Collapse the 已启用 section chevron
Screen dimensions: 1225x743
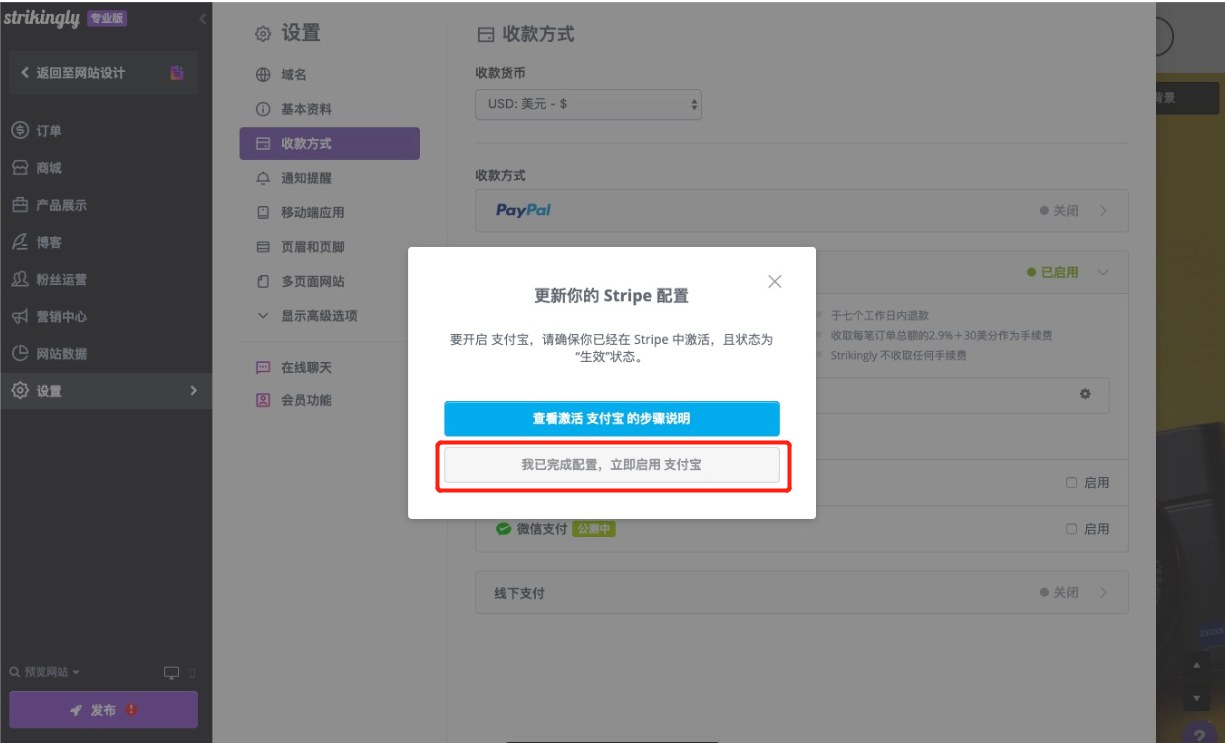[1103, 272]
